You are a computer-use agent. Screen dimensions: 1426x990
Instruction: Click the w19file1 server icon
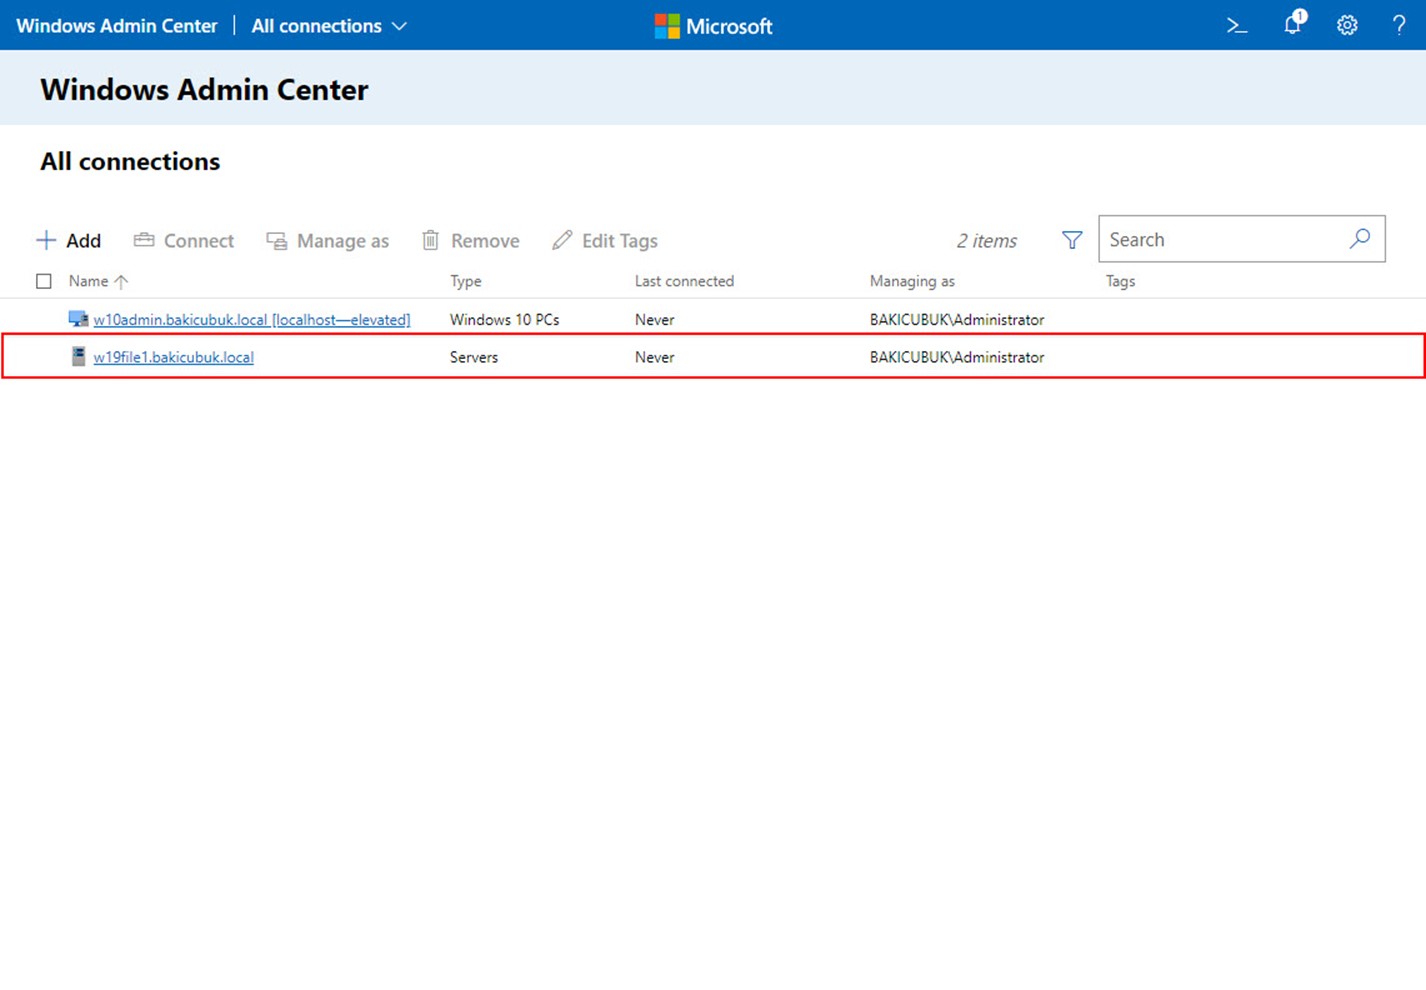tap(78, 356)
